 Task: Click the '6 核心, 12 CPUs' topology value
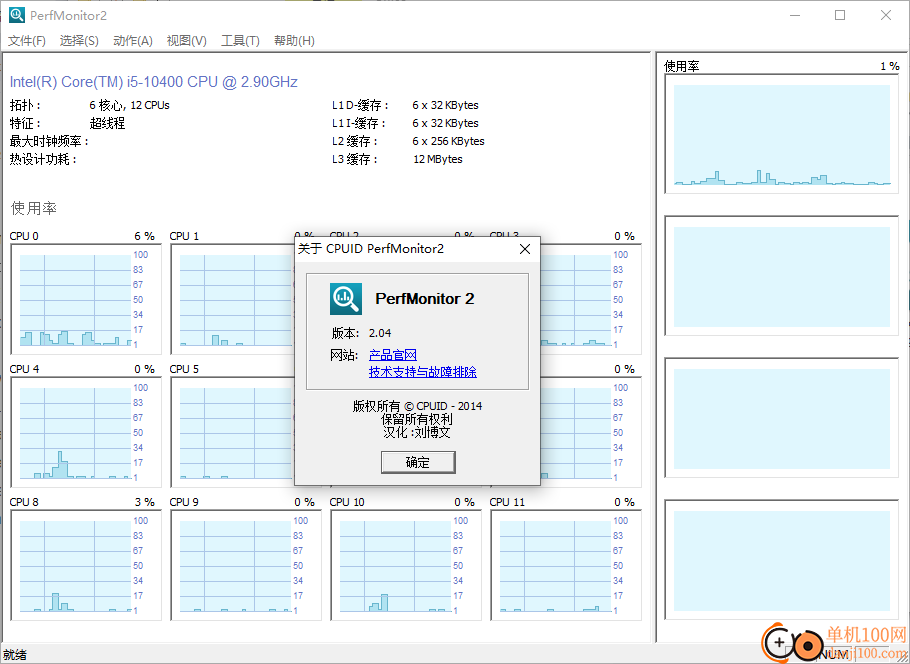[129, 105]
